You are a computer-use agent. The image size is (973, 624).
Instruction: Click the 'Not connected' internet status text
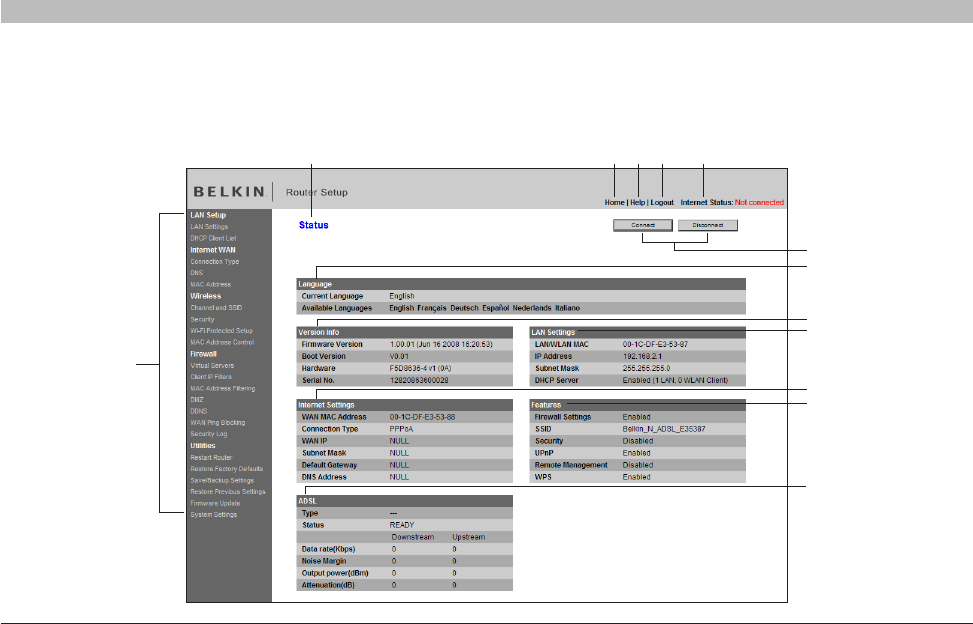[x=759, y=202]
